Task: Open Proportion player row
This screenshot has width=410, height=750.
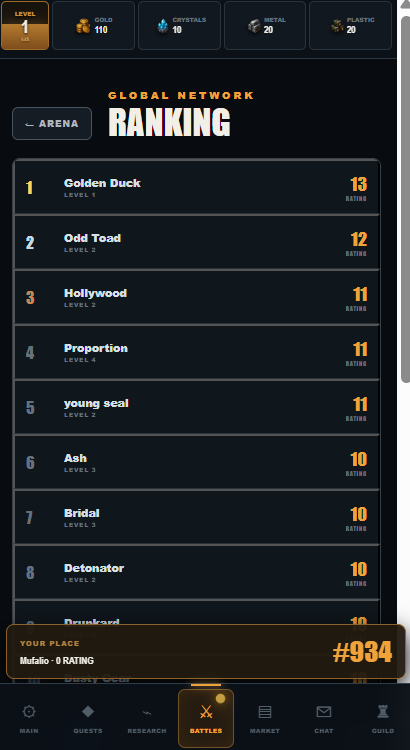Action: point(197,353)
